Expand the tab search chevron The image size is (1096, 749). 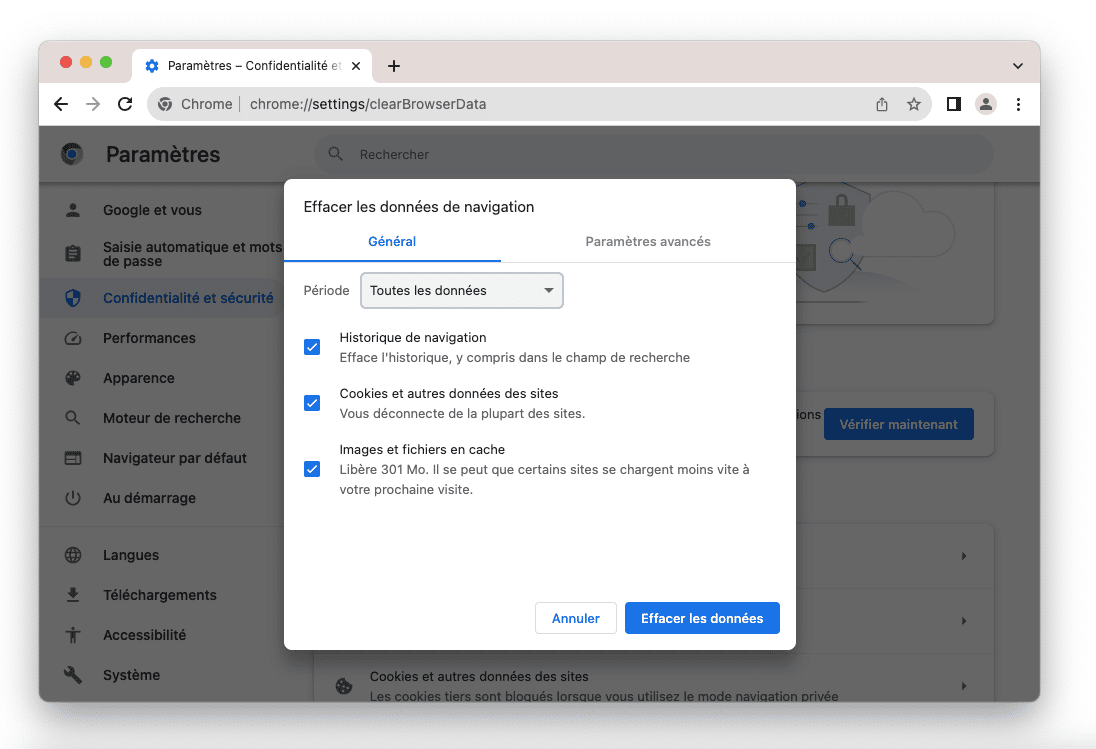coord(1017,66)
